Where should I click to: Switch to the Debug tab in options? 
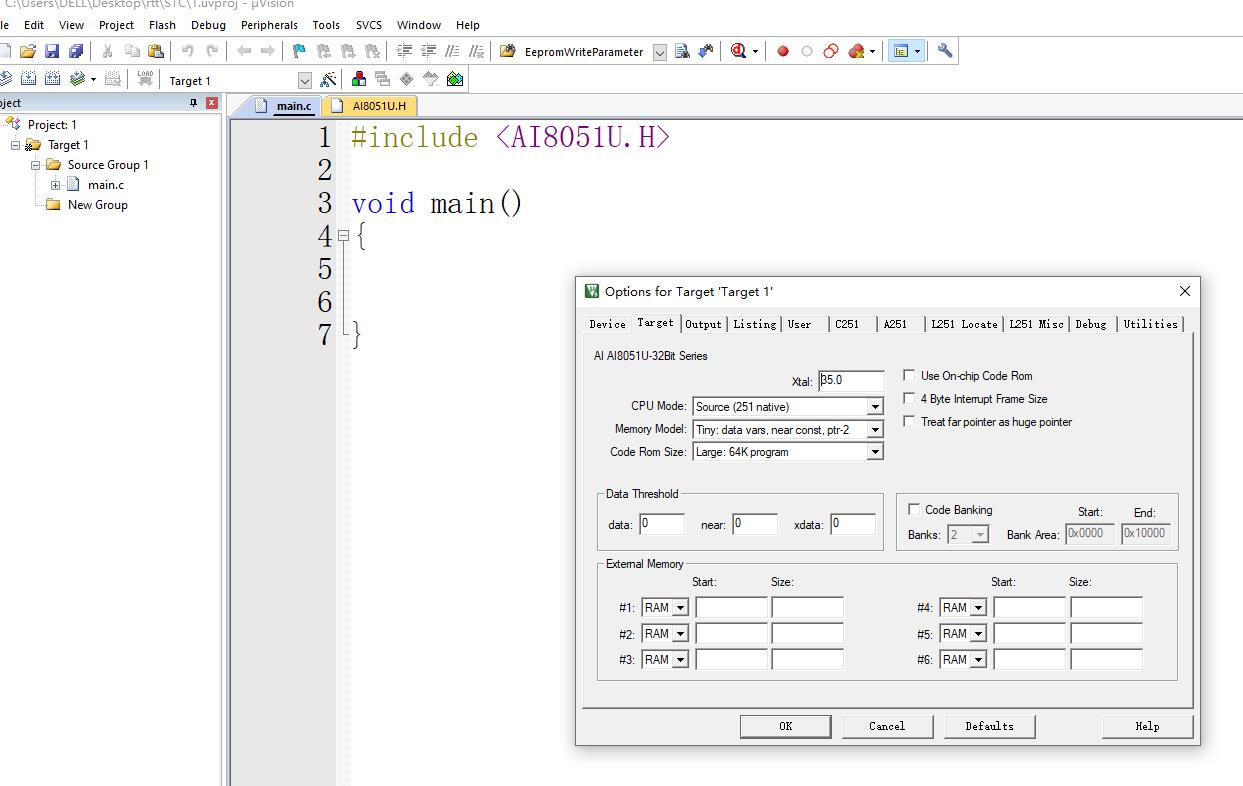tap(1091, 324)
